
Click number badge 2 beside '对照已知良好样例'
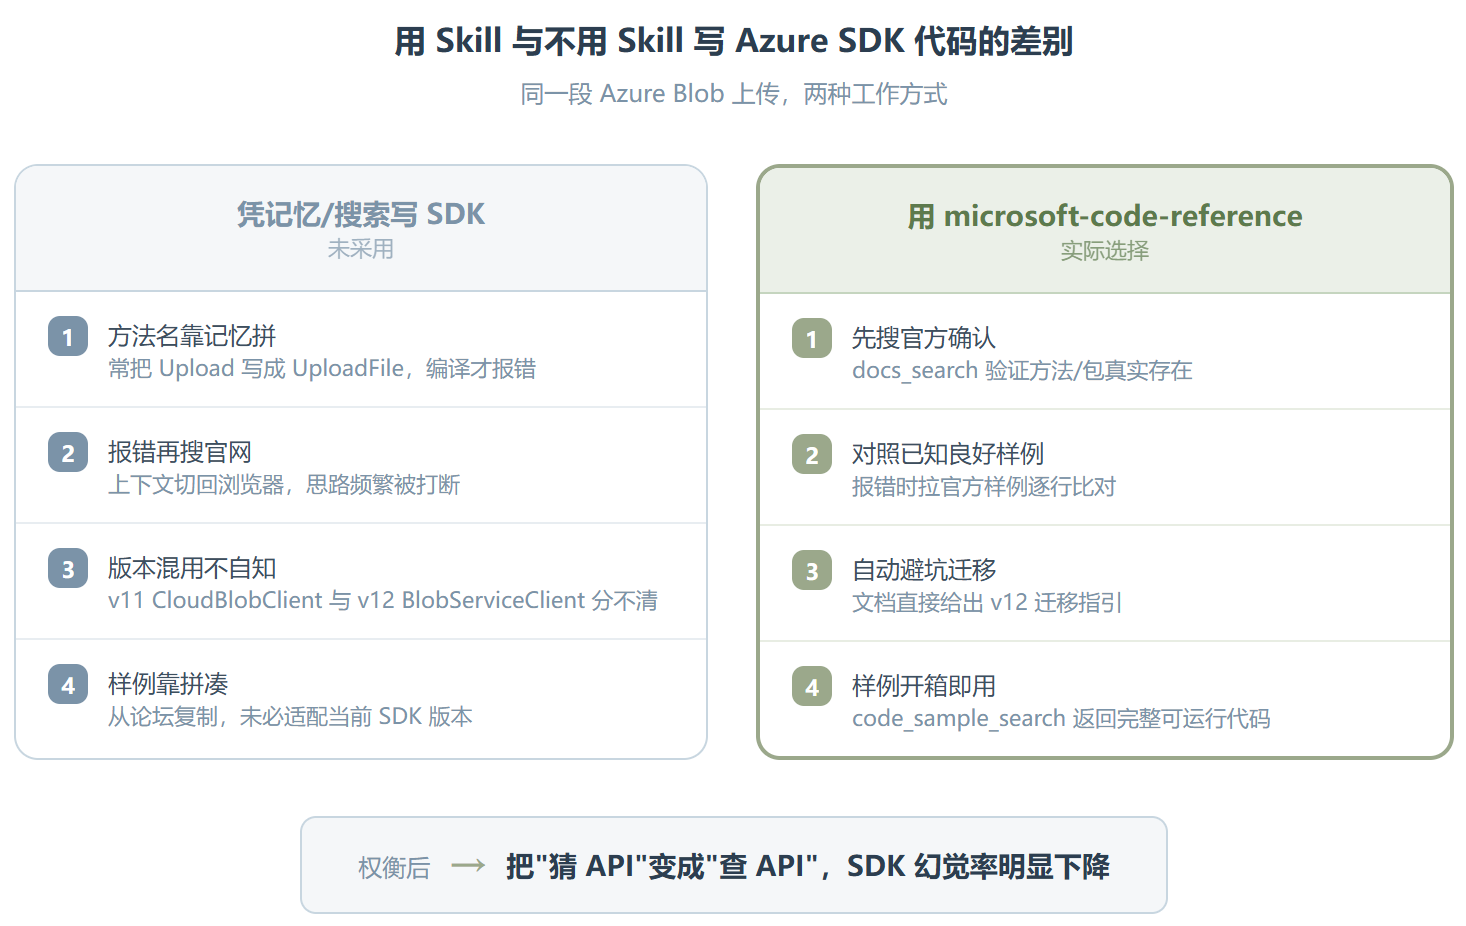(x=812, y=455)
